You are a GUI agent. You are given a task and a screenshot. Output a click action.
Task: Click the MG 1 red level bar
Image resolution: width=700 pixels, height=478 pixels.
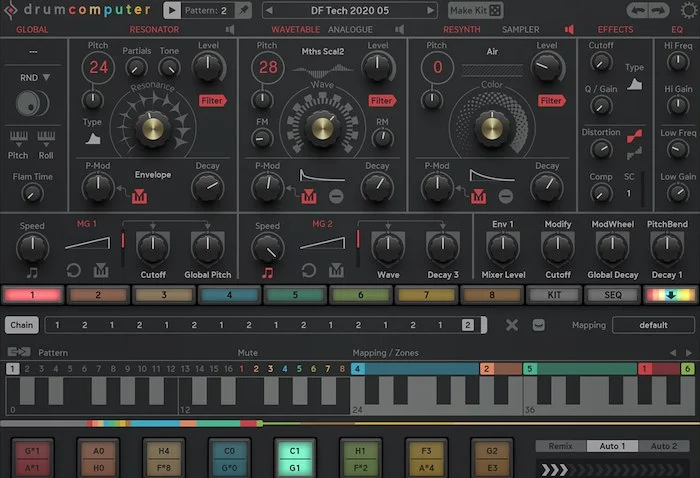pos(123,241)
